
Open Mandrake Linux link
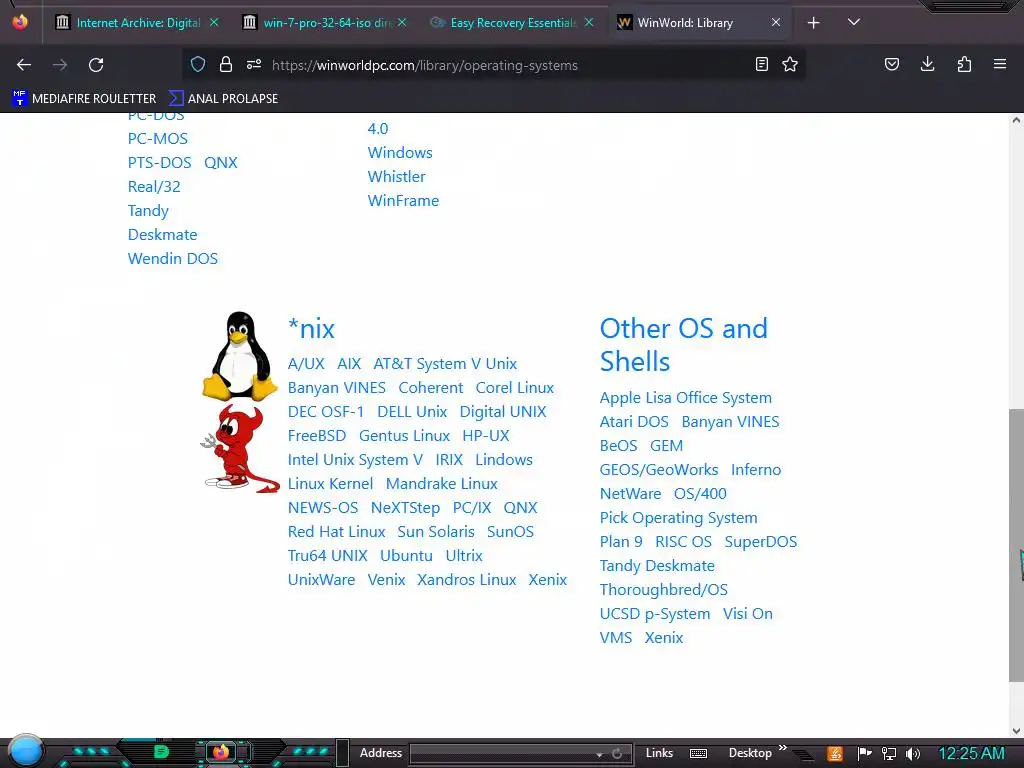pyautogui.click(x=441, y=484)
